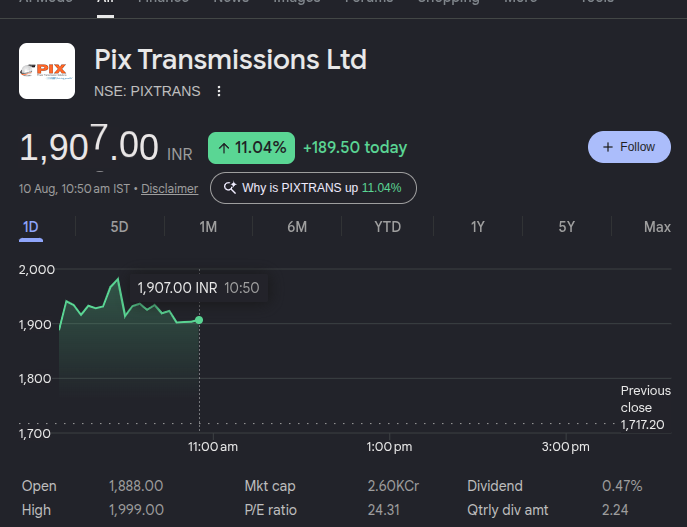The width and height of the screenshot is (687, 527).
Task: Click the up arrow in percent badge
Action: 224,148
